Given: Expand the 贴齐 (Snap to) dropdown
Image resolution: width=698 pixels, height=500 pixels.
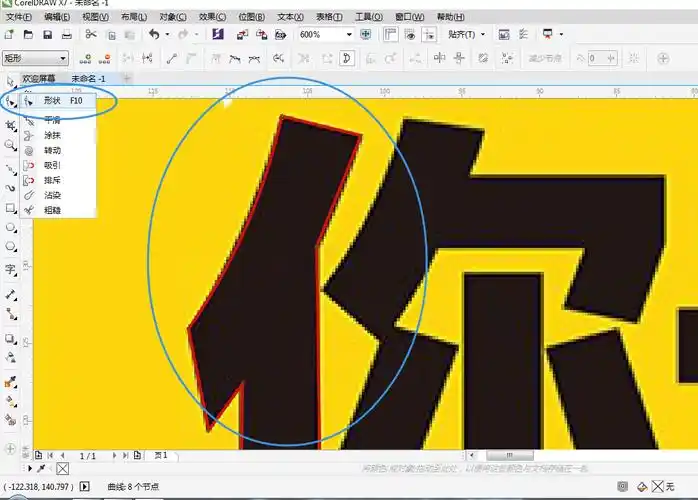Looking at the screenshot, I should tap(484, 34).
